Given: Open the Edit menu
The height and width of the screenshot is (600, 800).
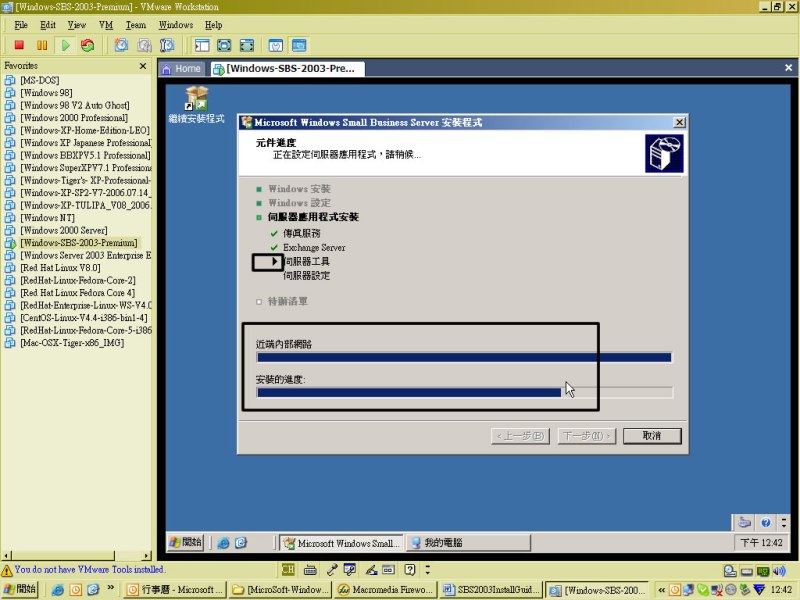Looking at the screenshot, I should [48, 25].
